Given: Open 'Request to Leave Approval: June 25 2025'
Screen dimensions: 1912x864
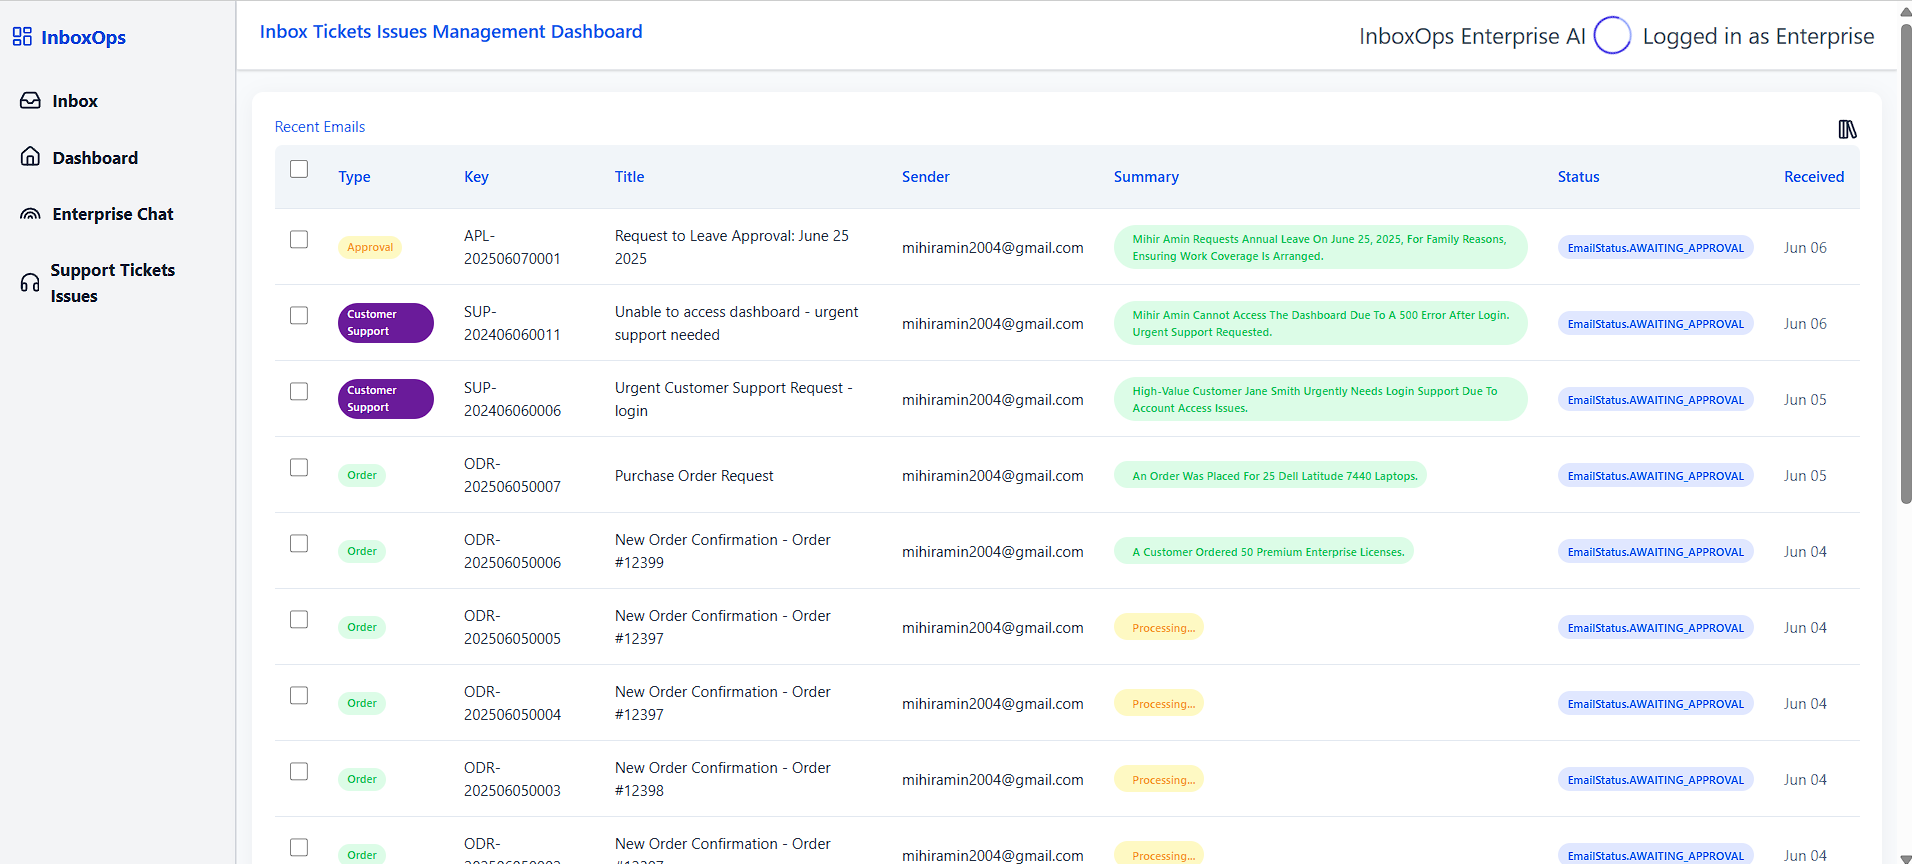Looking at the screenshot, I should tap(731, 247).
